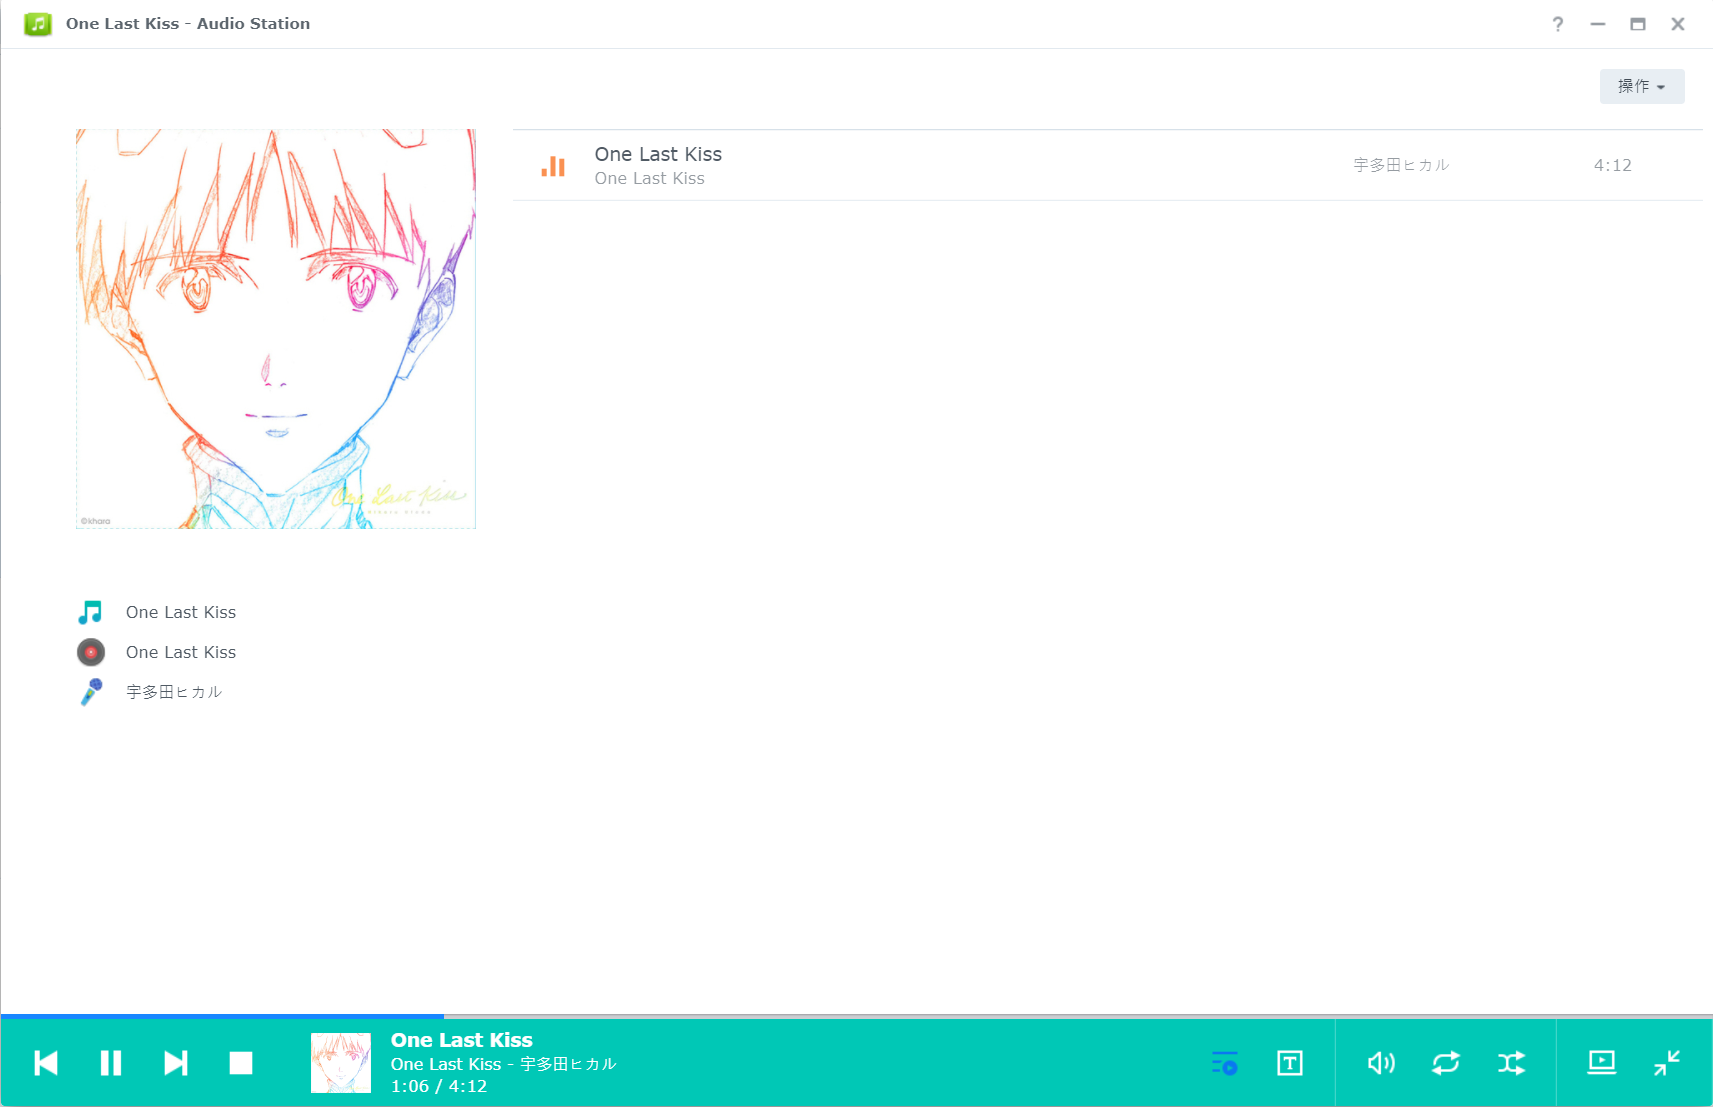This screenshot has width=1713, height=1107.
Task: Skip to the next track
Action: 176,1063
